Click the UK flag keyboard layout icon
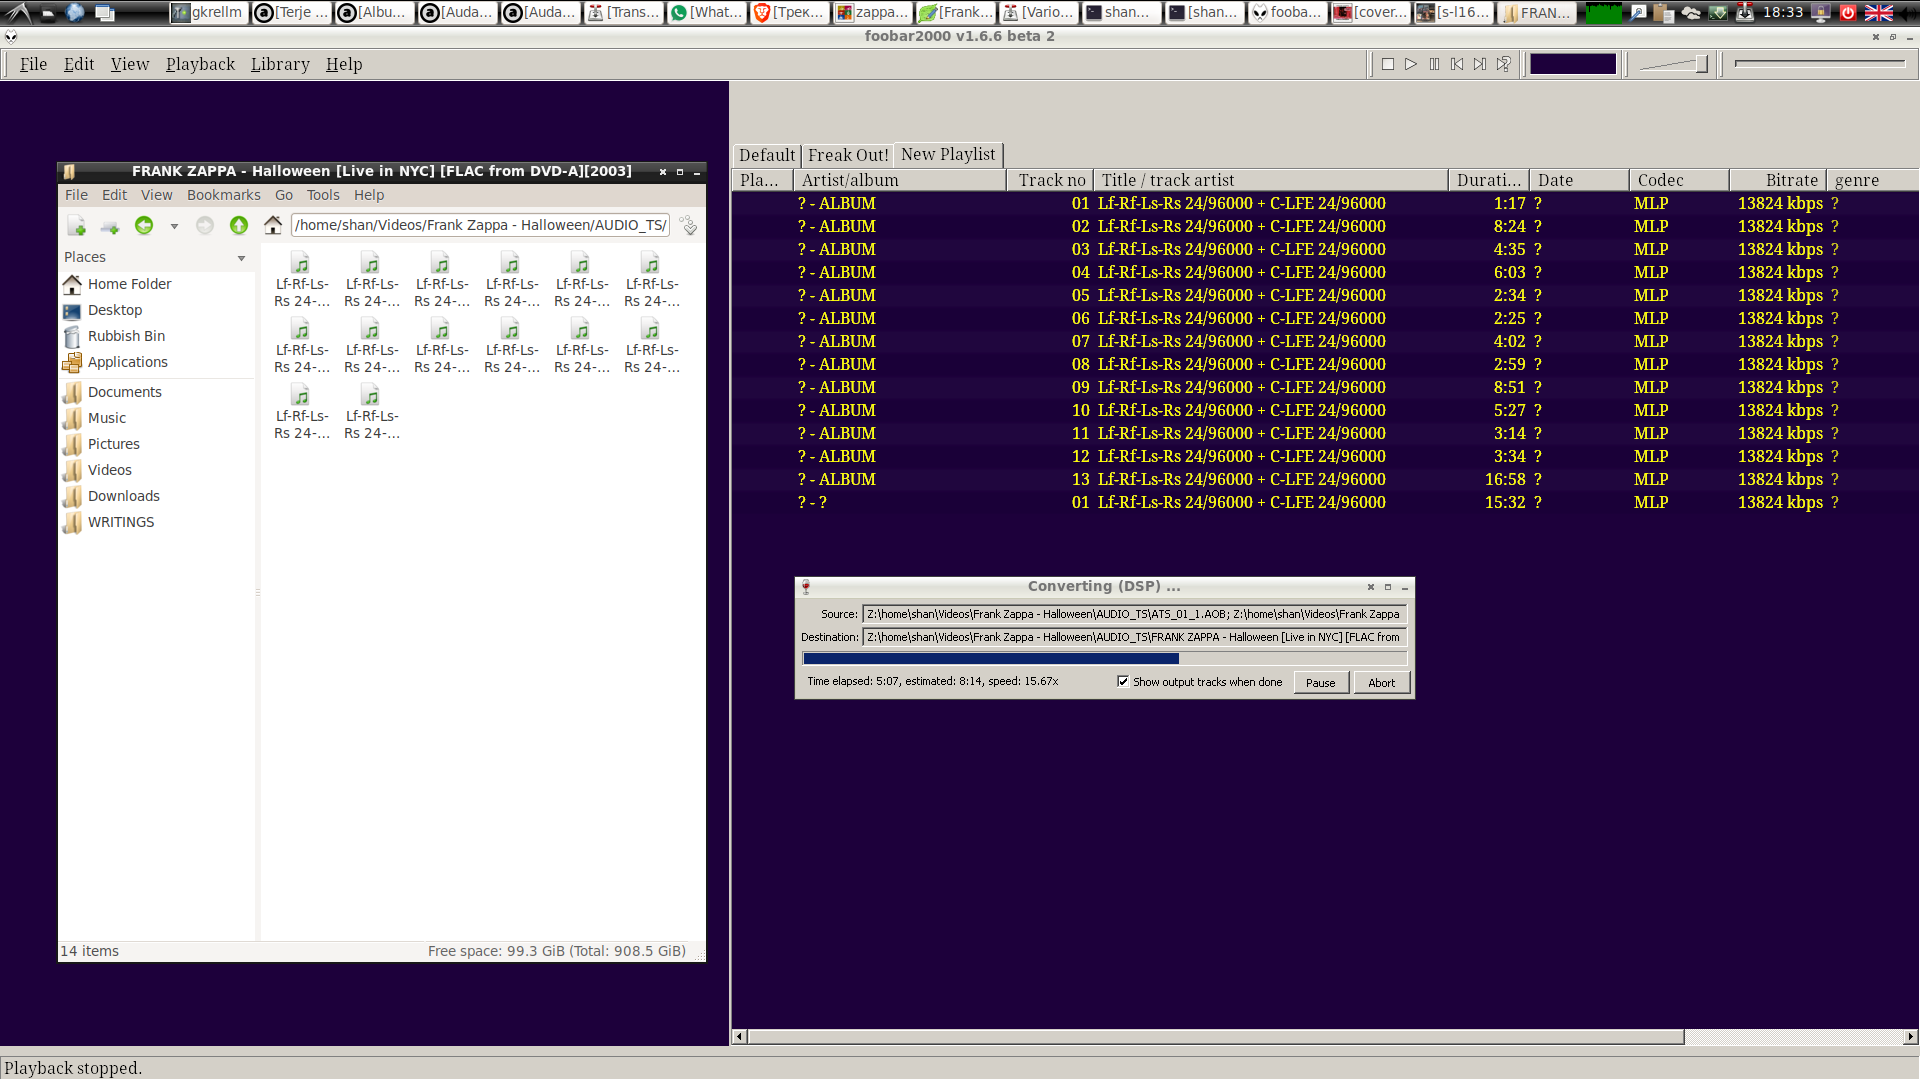The image size is (1920, 1080). click(1879, 13)
